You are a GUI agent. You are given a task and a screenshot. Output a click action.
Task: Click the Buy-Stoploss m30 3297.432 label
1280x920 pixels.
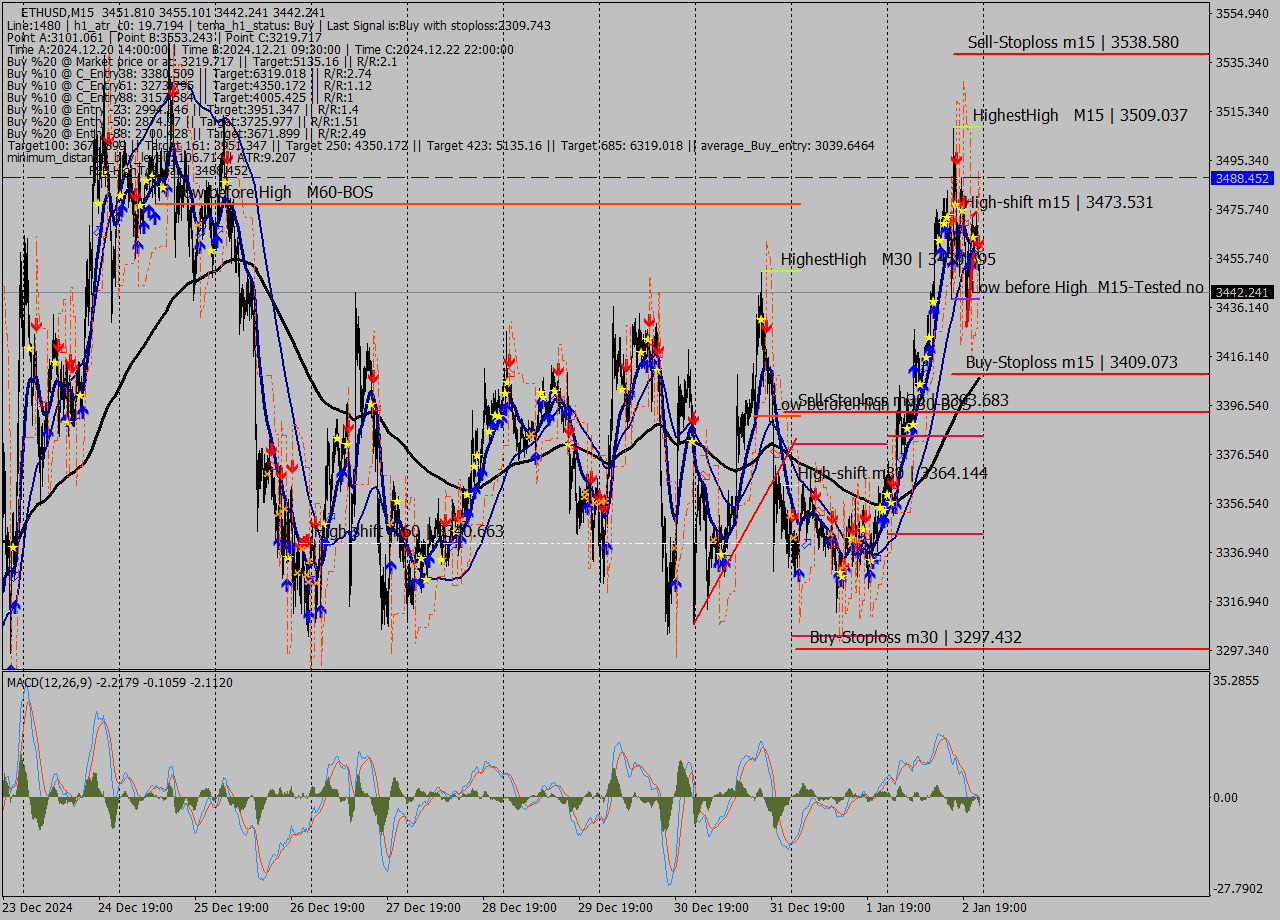click(x=915, y=638)
